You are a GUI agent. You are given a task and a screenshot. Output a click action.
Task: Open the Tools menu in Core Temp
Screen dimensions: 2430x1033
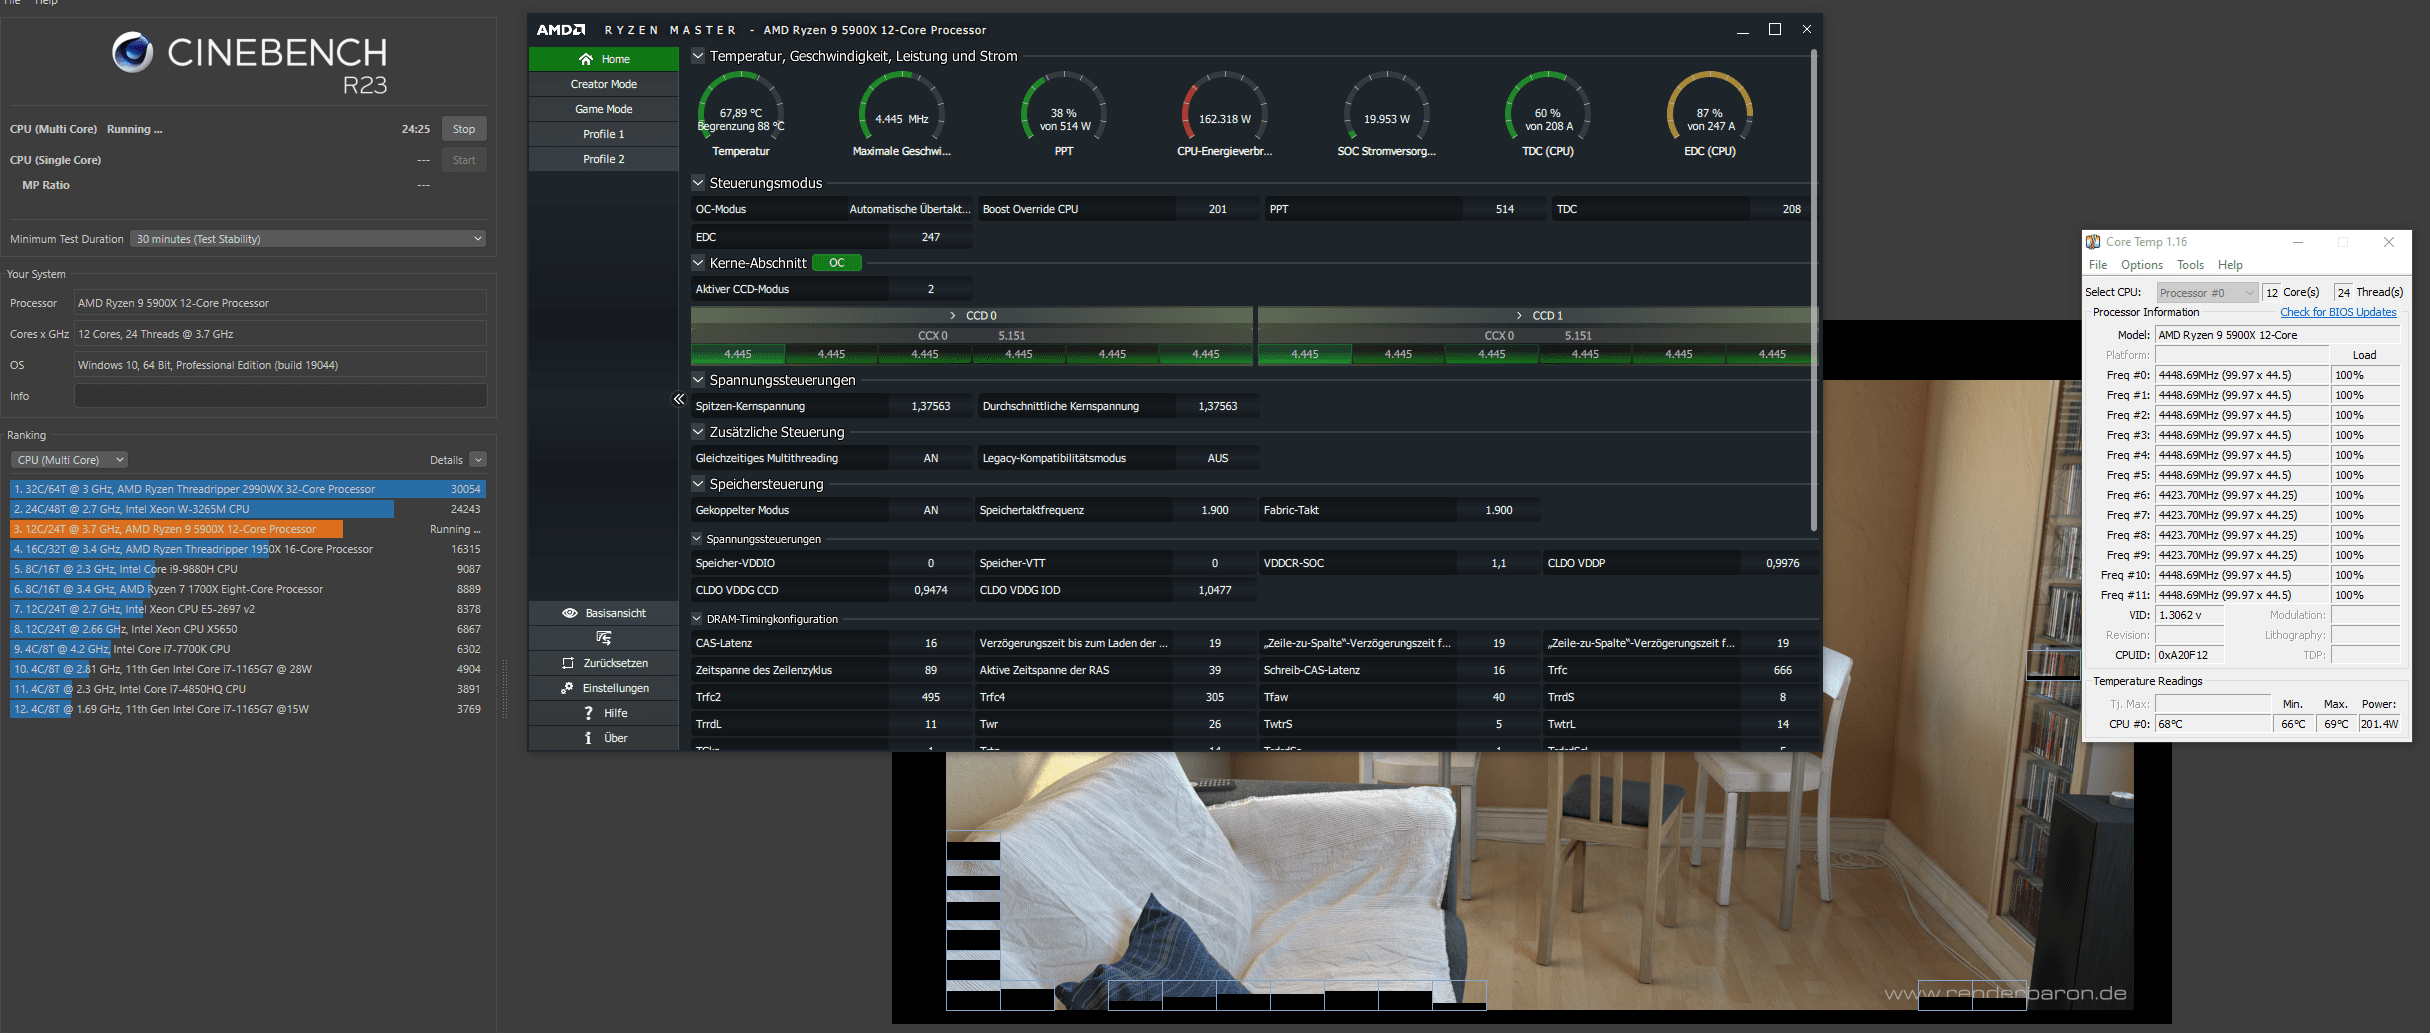[x=2190, y=265]
